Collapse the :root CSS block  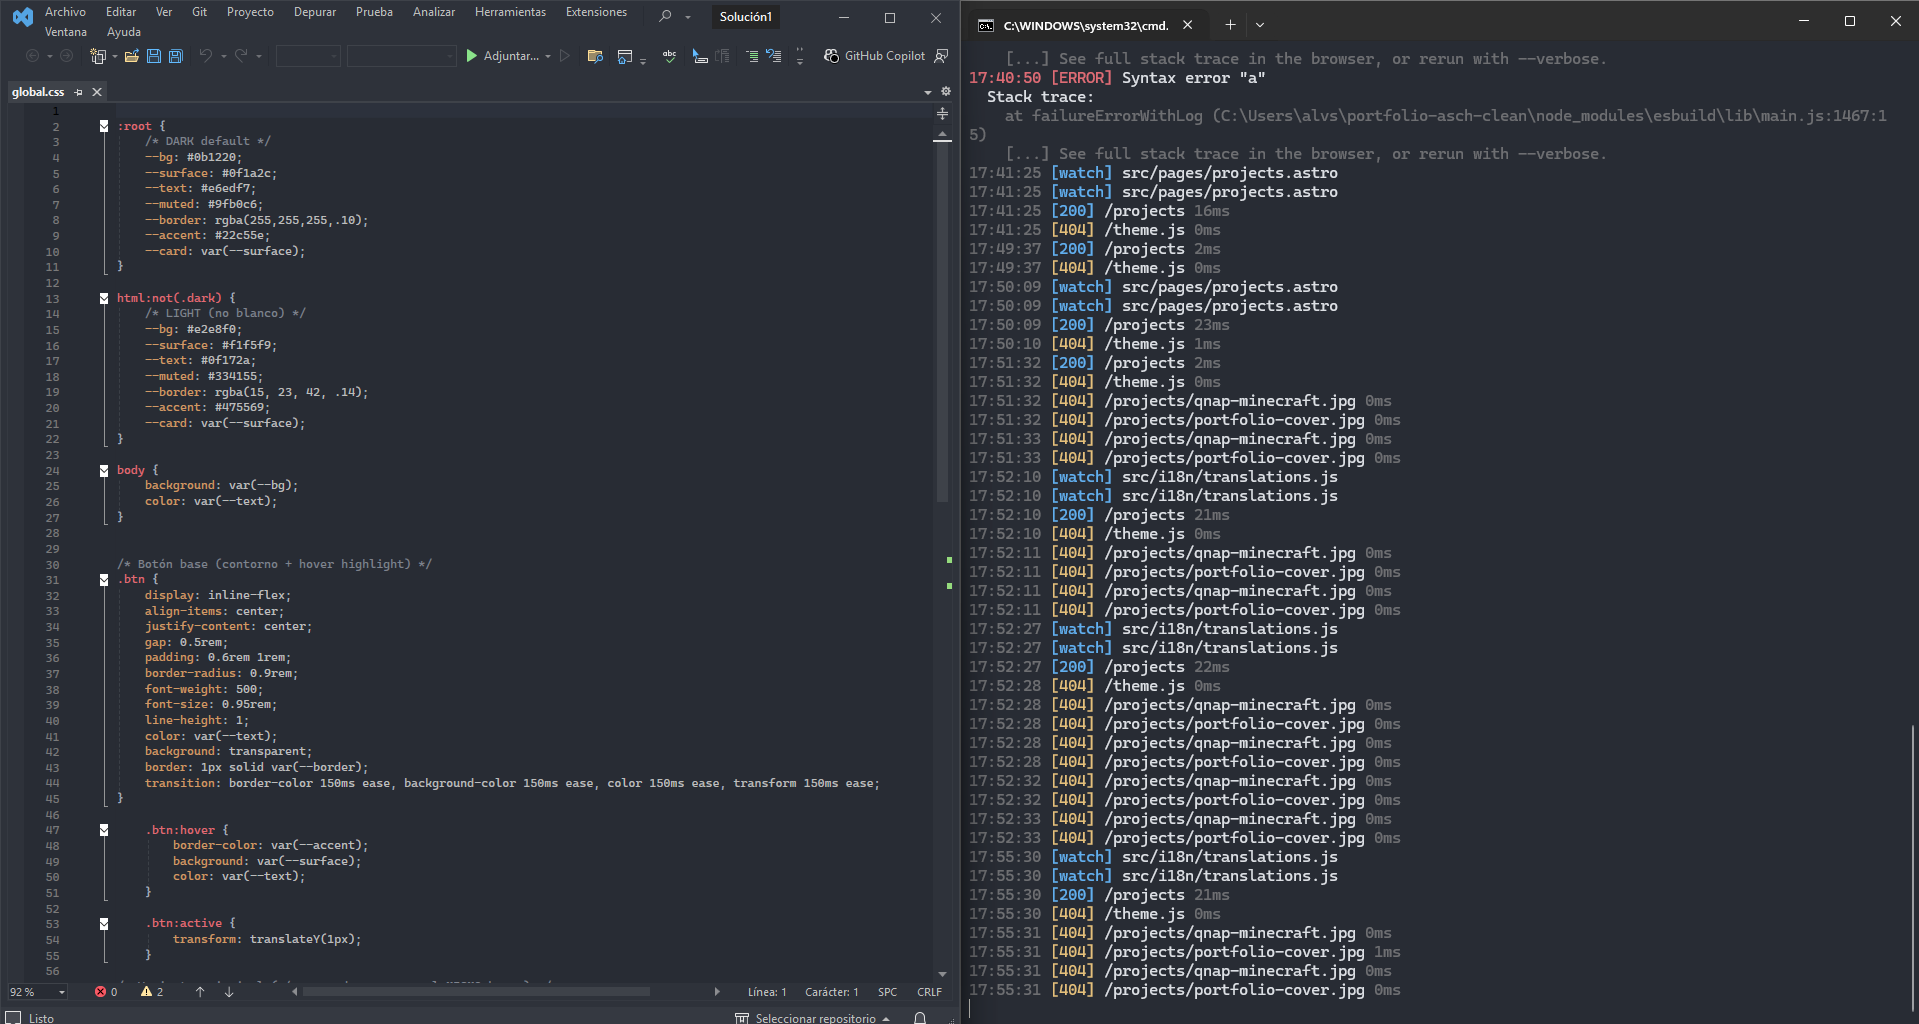[x=104, y=126]
